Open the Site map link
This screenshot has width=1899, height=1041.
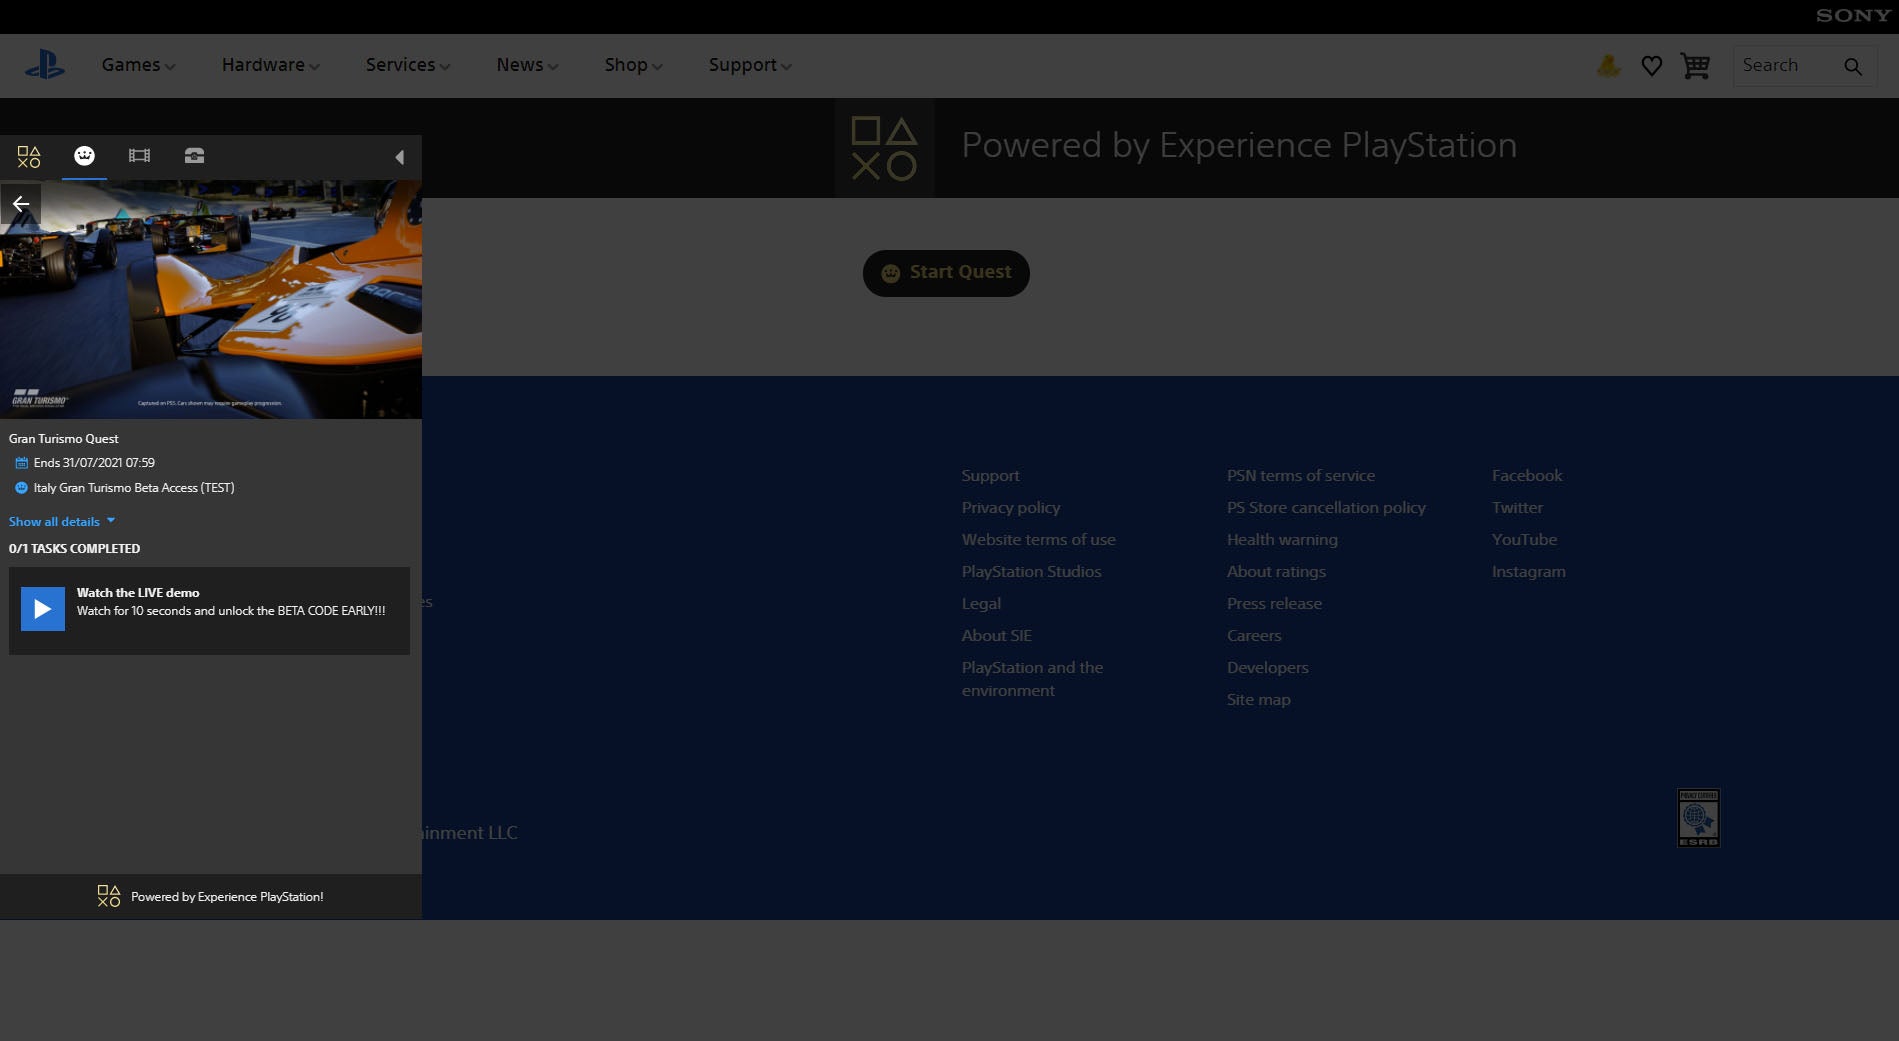[1258, 700]
